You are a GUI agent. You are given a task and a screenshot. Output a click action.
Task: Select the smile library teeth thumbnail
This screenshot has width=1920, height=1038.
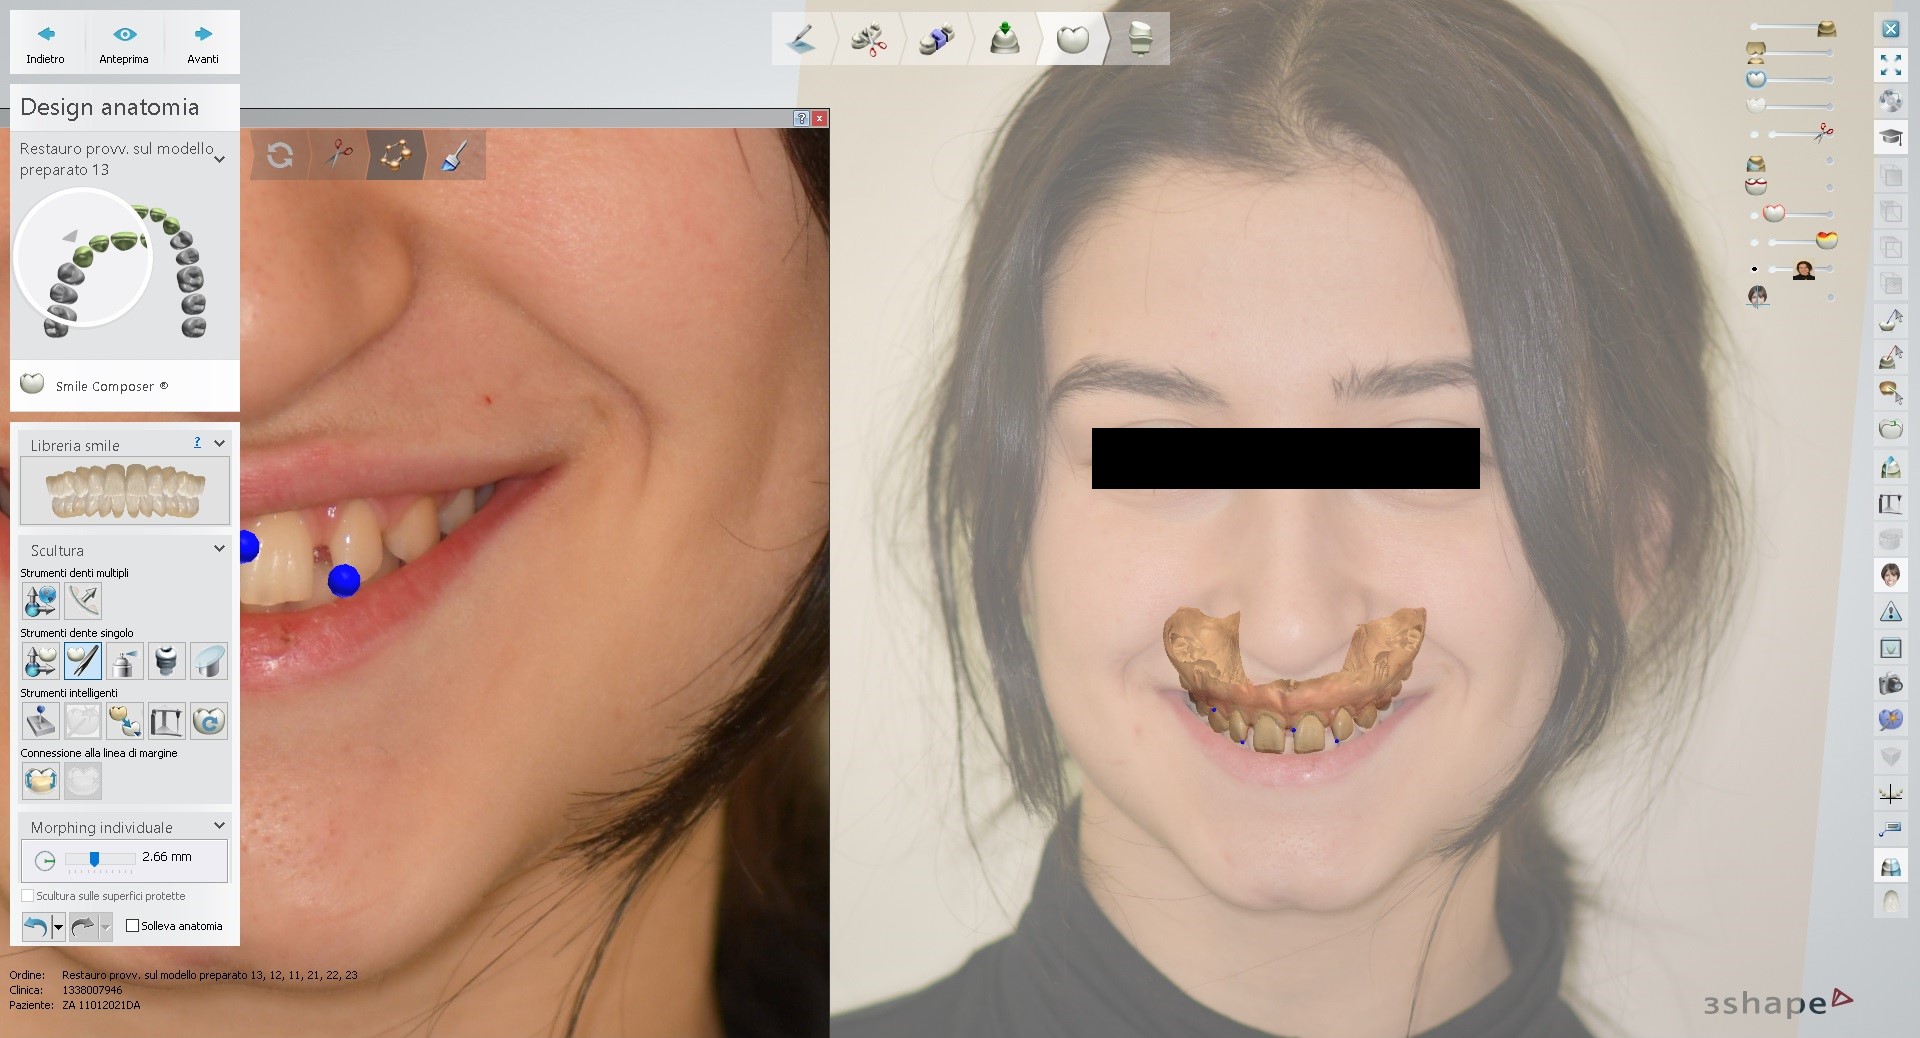[x=125, y=490]
